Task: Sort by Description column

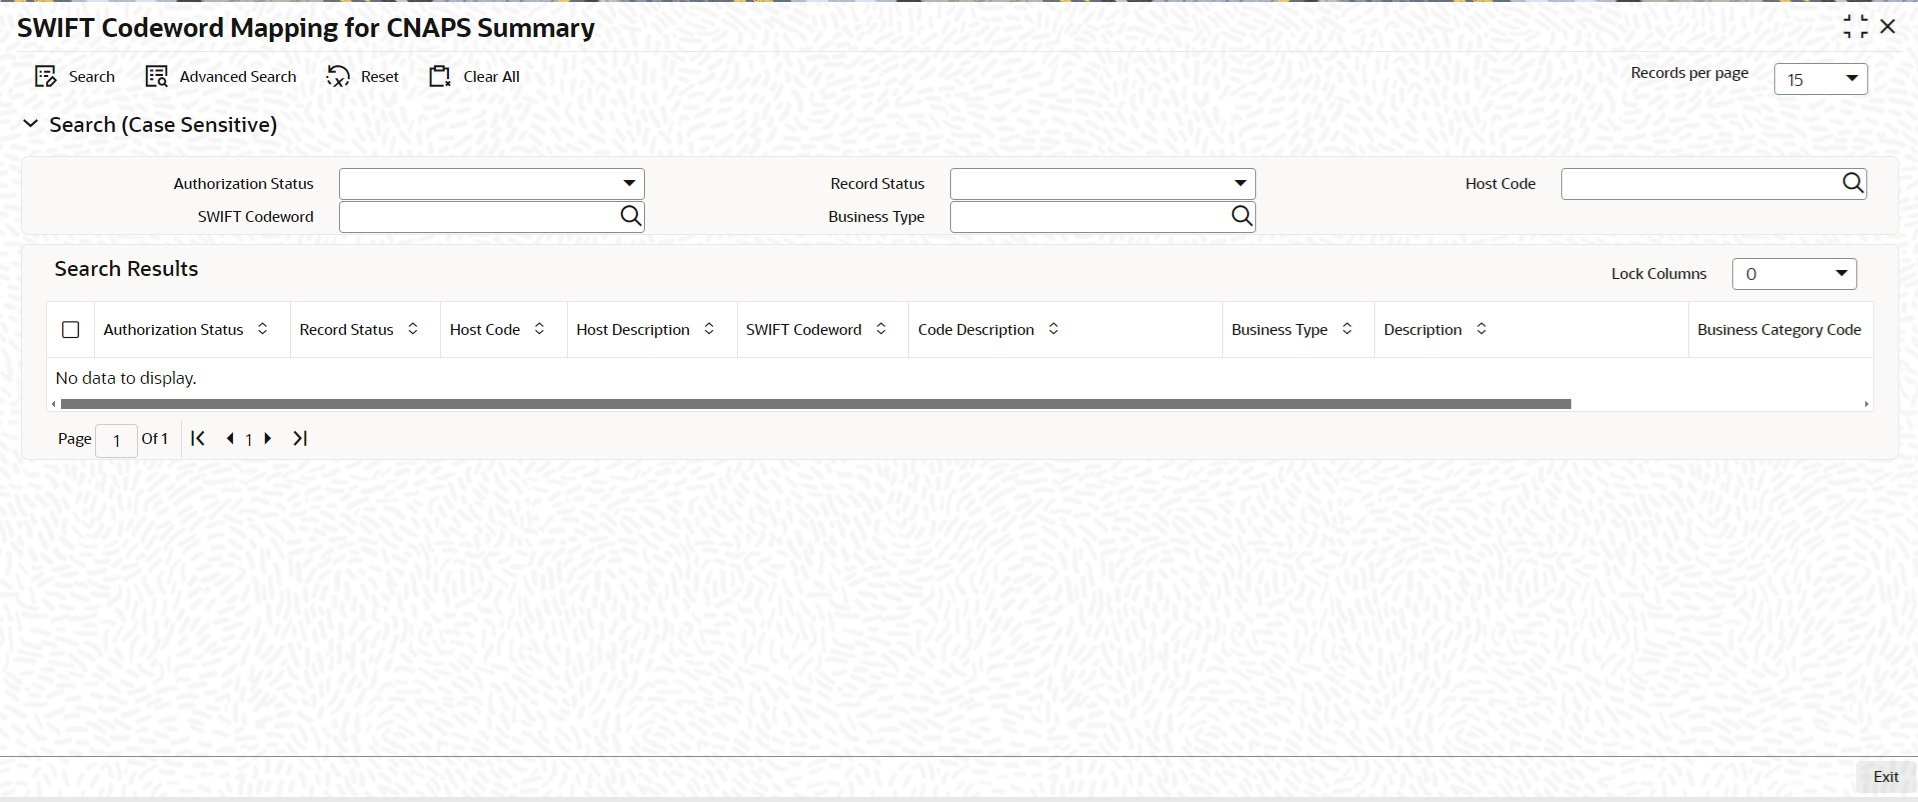Action: 1482,329
